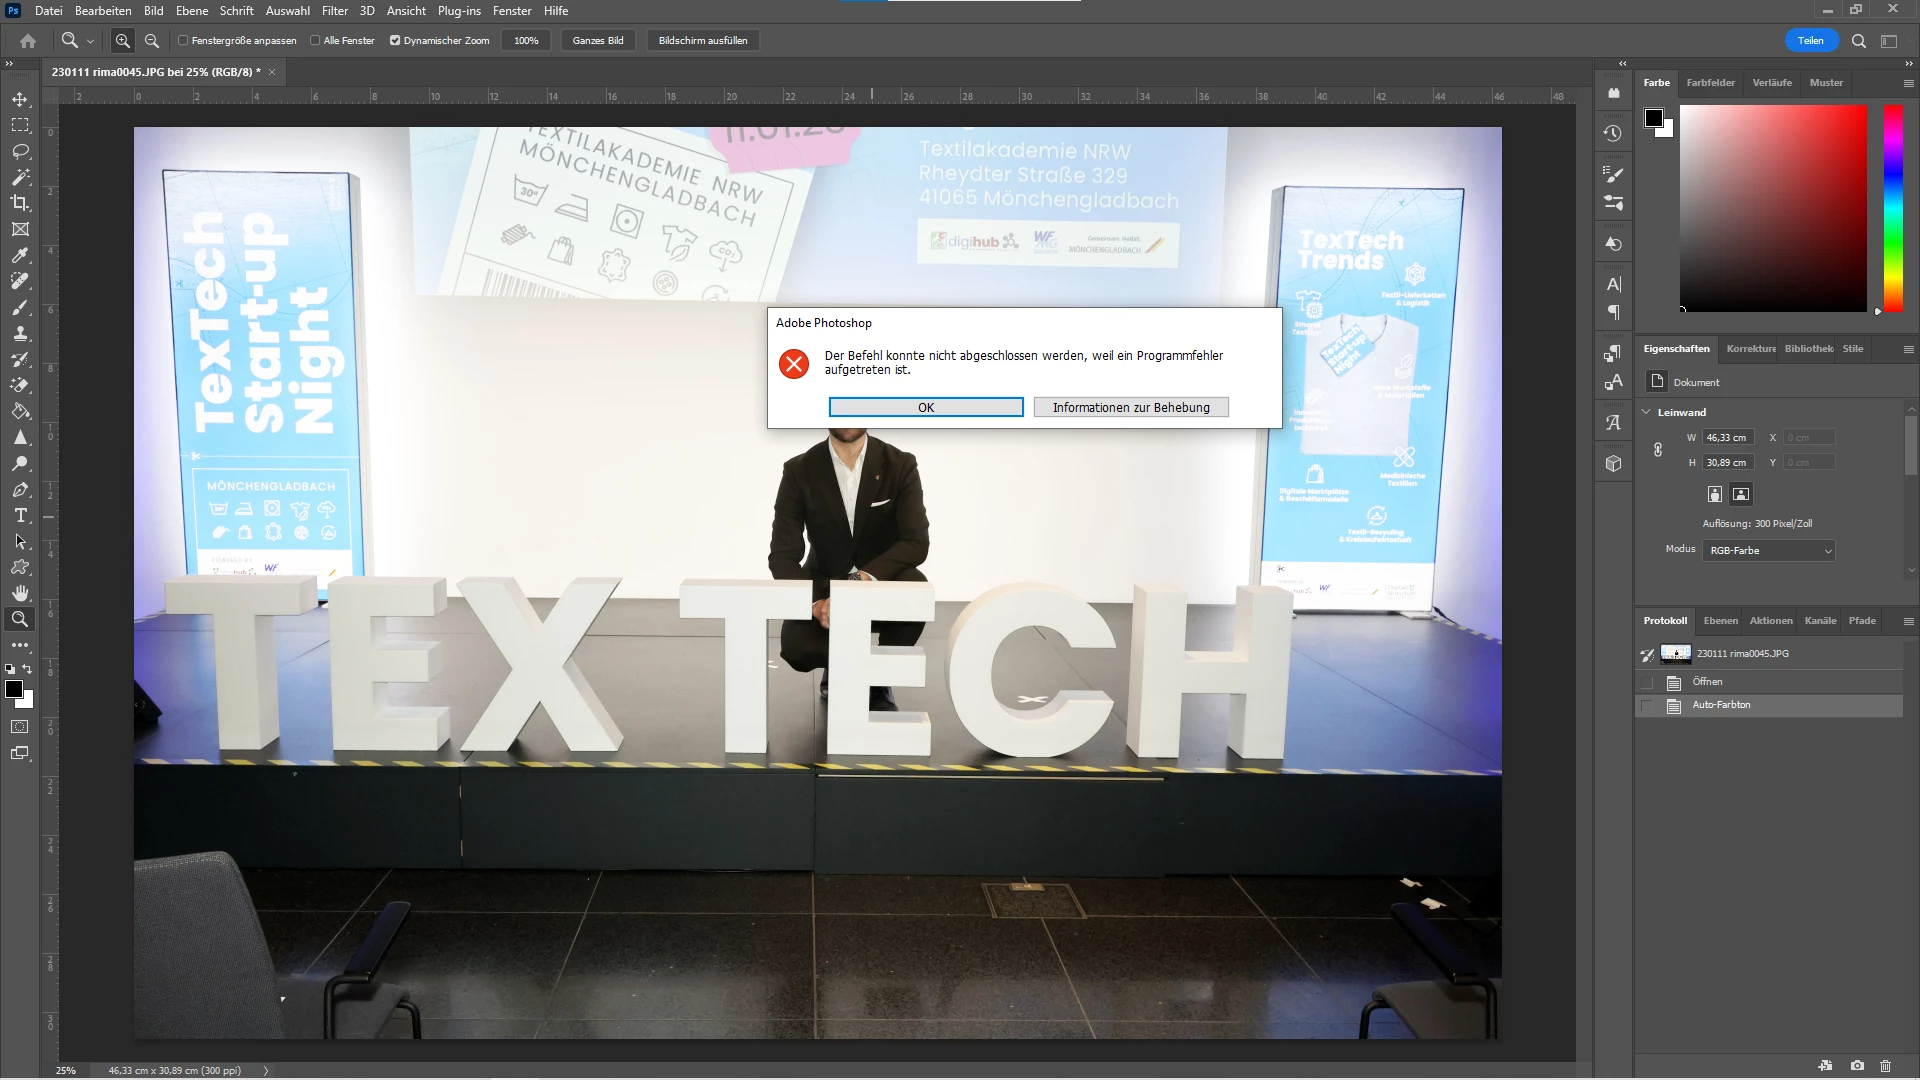
Task: Select the Öffnen history state
Action: (x=1707, y=682)
